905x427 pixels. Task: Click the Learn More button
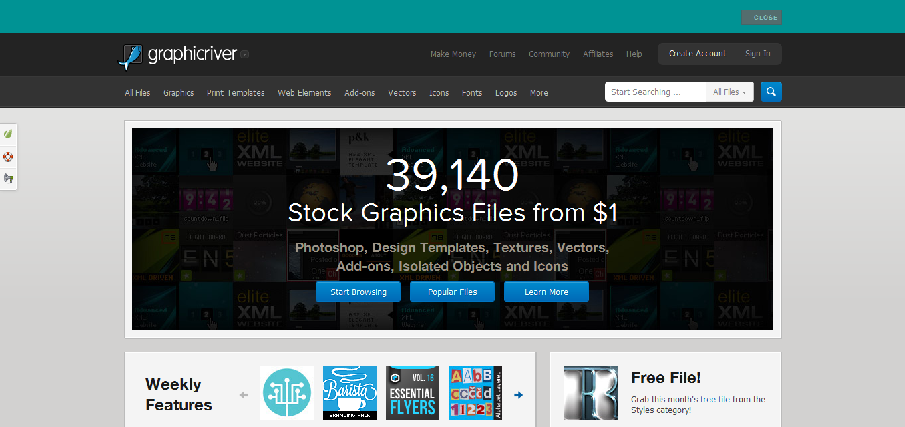pos(546,292)
